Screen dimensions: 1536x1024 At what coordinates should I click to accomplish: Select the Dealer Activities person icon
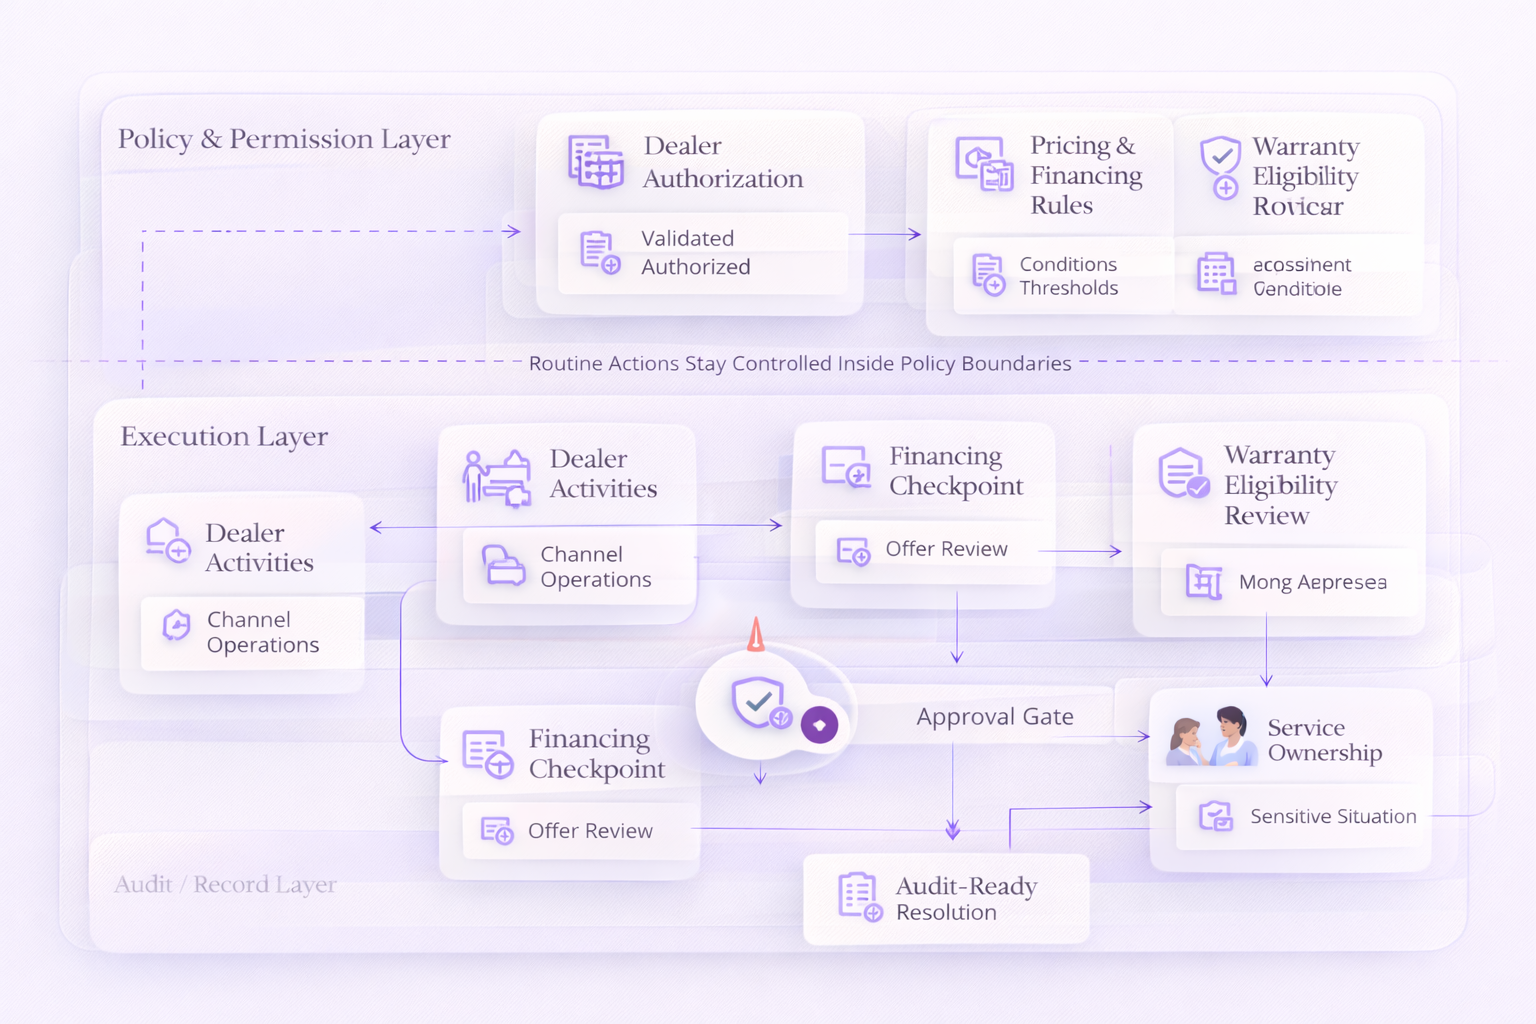pyautogui.click(x=497, y=477)
